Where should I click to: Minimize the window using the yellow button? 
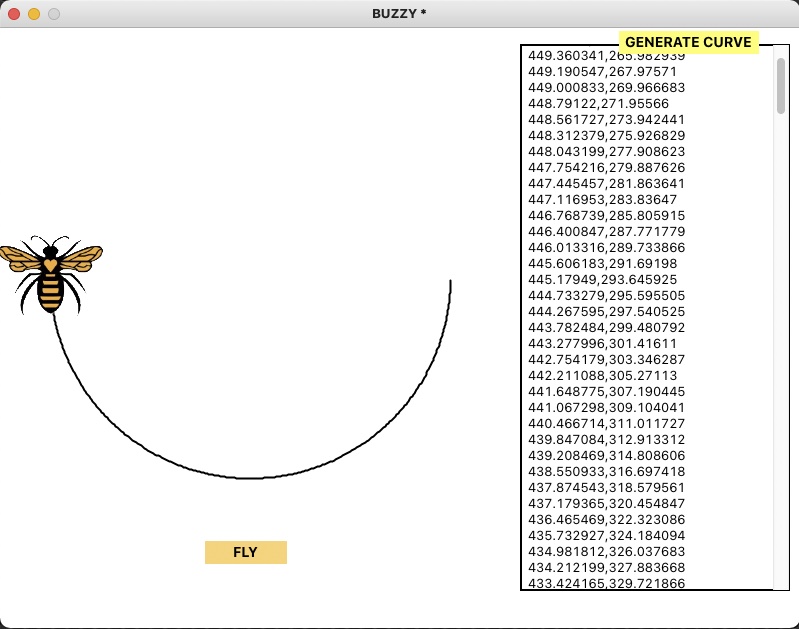pyautogui.click(x=34, y=14)
